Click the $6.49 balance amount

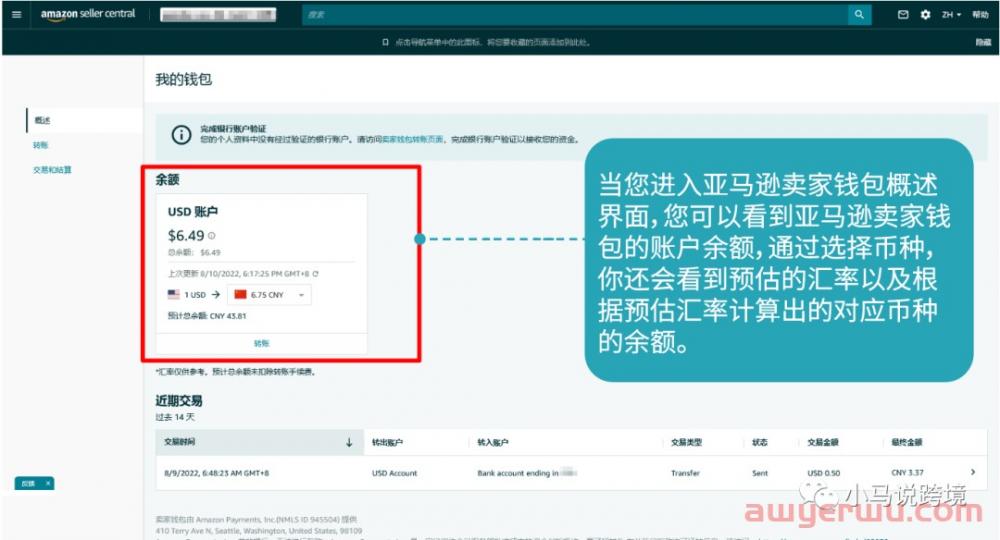tap(186, 236)
